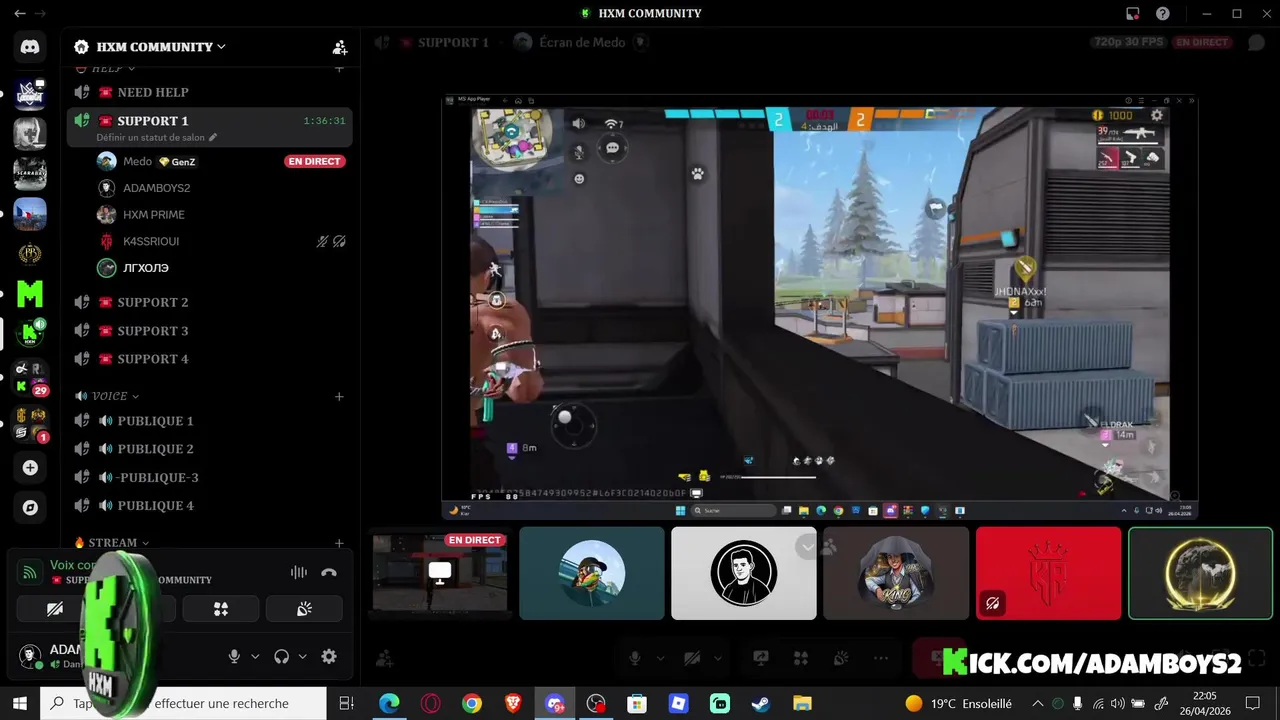Open Activities in the voice panel
Screen dimensions: 1280x720
(x=221, y=608)
